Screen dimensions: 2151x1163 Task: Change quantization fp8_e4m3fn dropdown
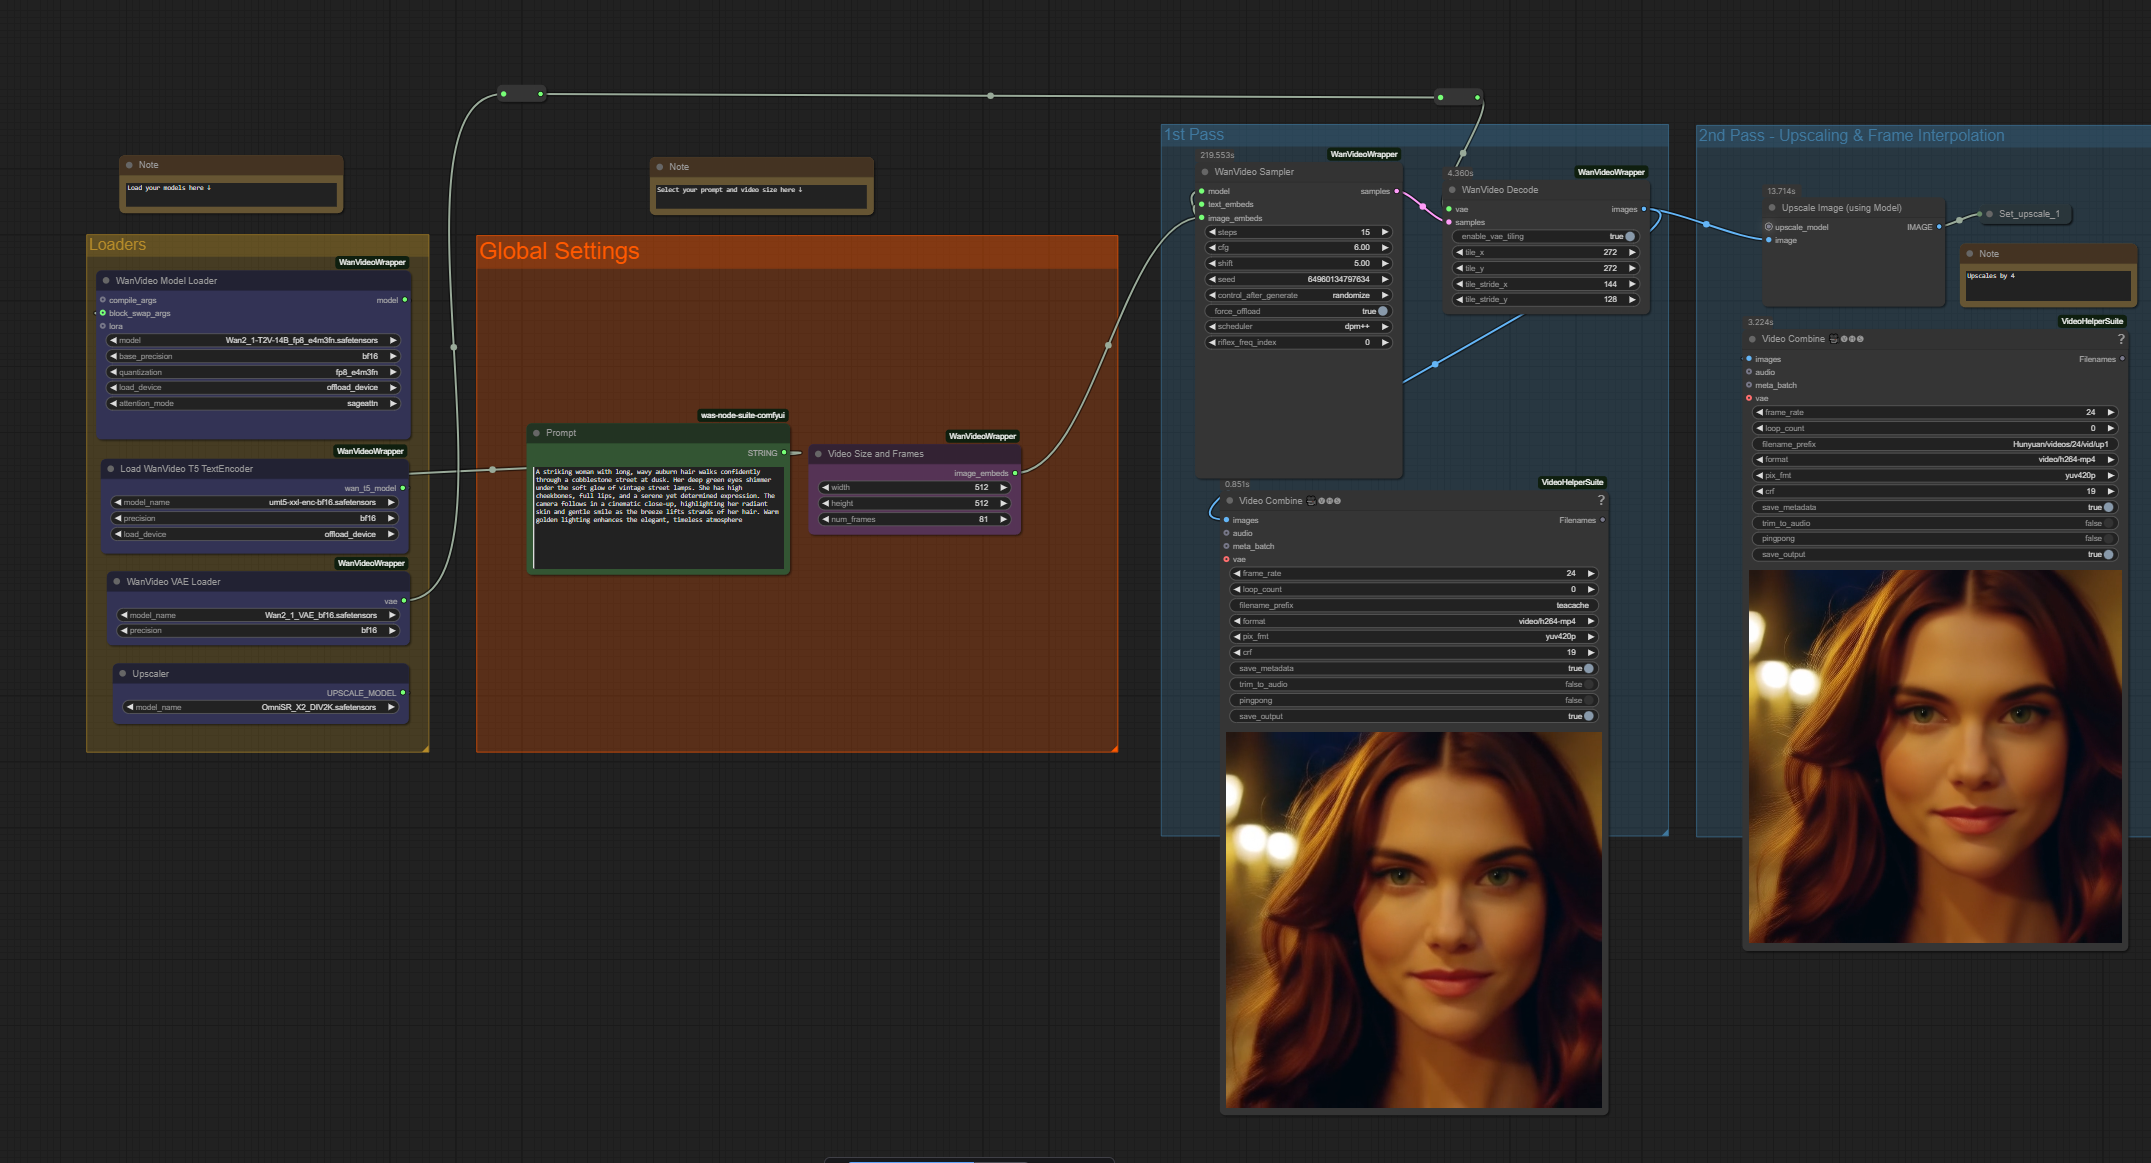[x=253, y=372]
